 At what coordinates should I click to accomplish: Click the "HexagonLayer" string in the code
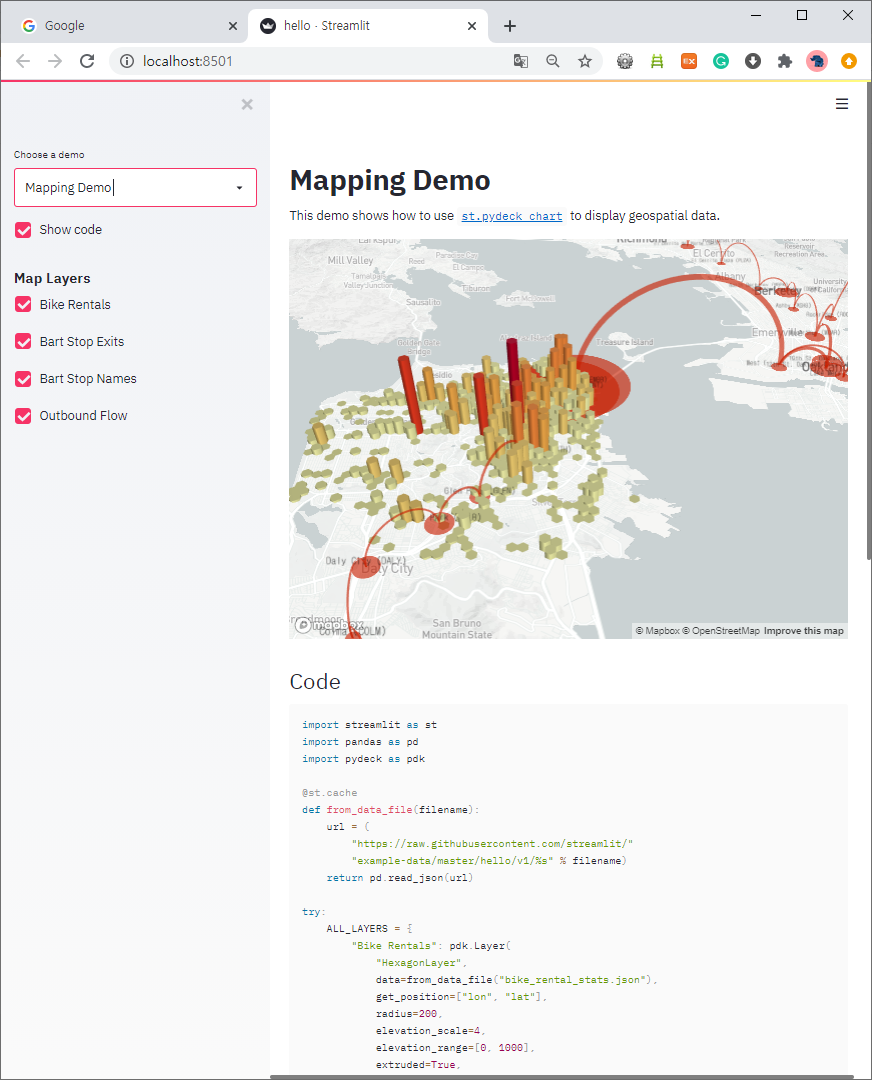coord(420,963)
